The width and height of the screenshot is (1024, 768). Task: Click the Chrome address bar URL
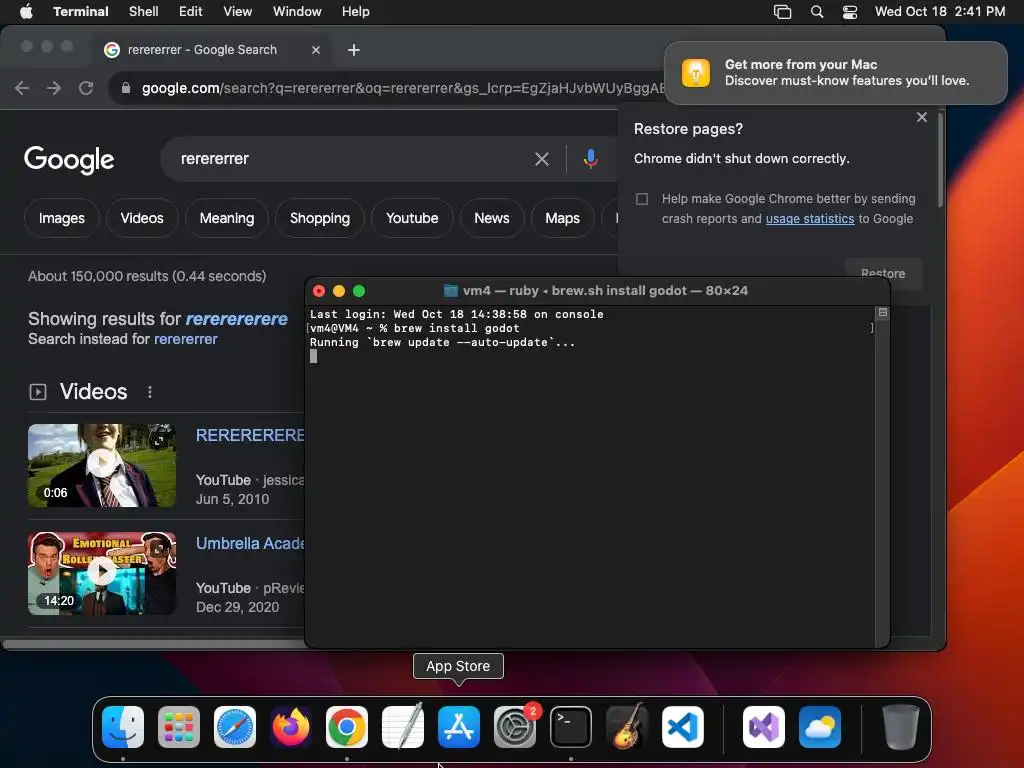(402, 88)
